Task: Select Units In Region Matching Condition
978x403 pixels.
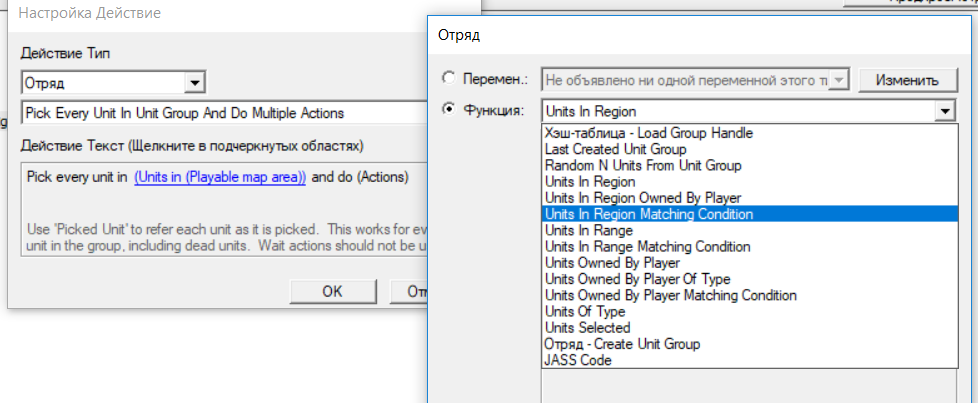Action: pyautogui.click(x=648, y=214)
